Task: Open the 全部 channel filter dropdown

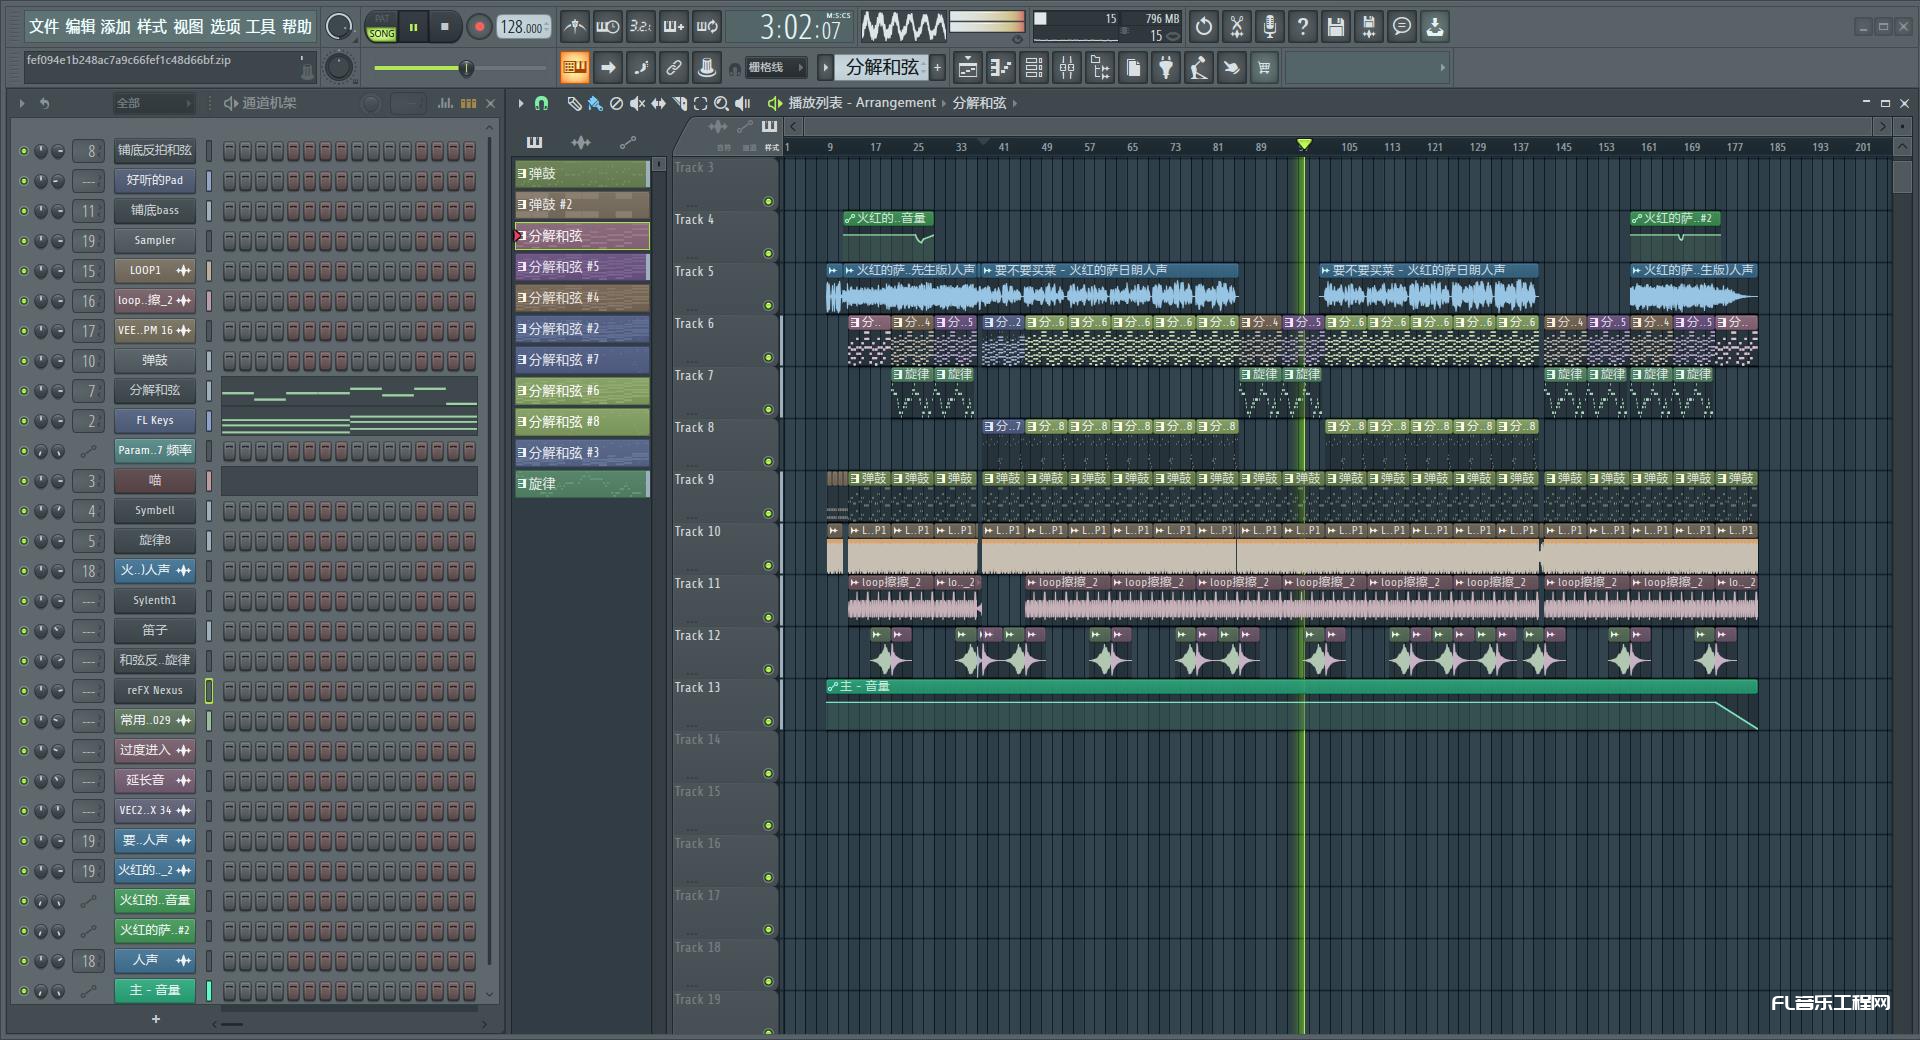Action: pos(153,103)
